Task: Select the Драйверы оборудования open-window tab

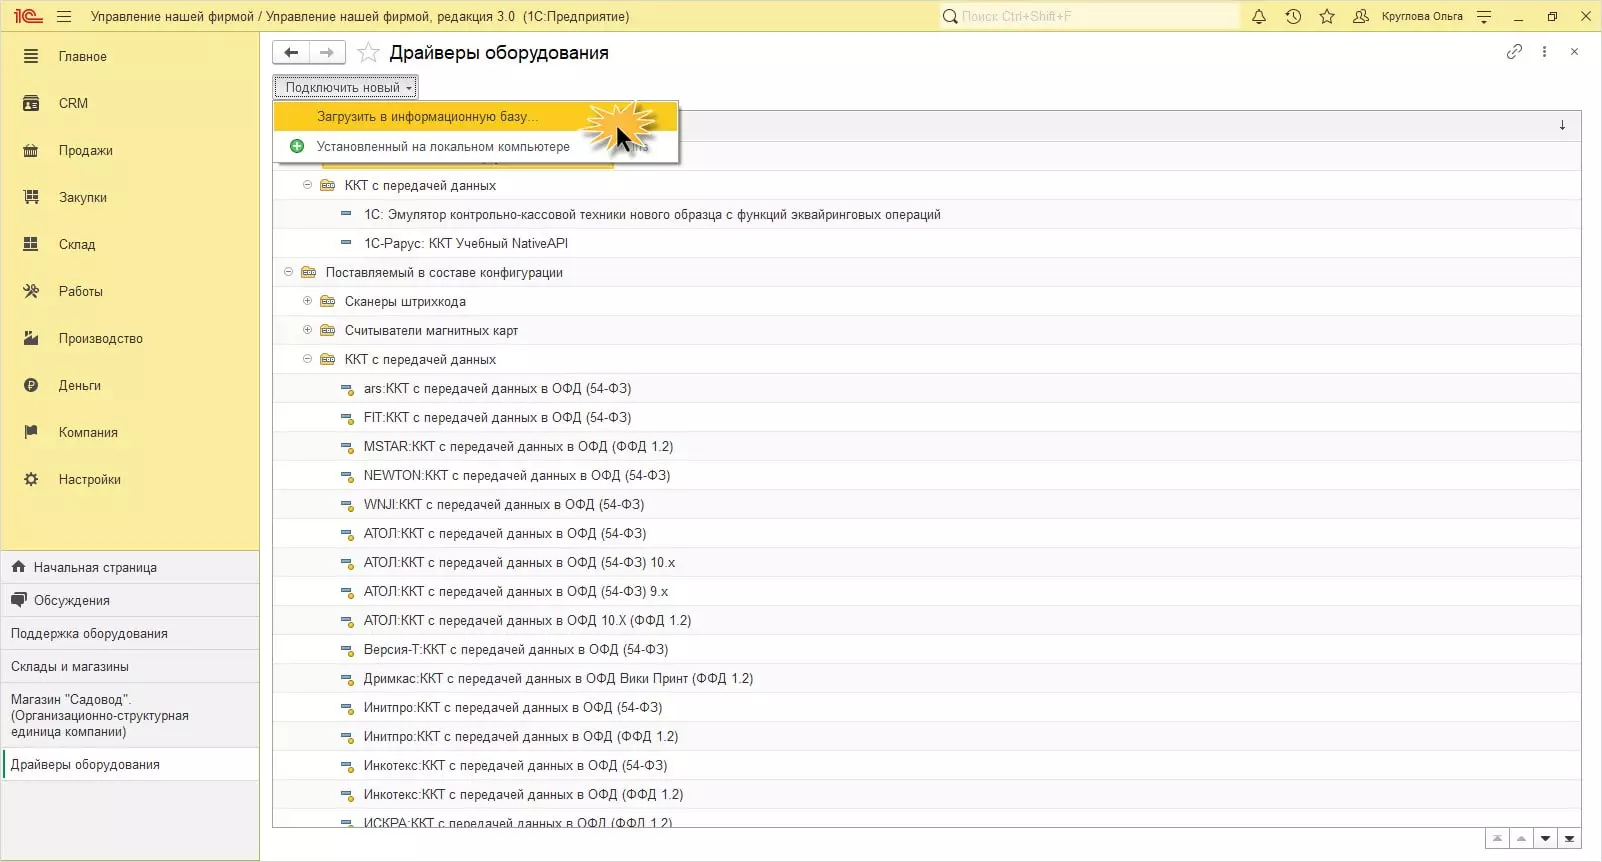Action: click(130, 764)
